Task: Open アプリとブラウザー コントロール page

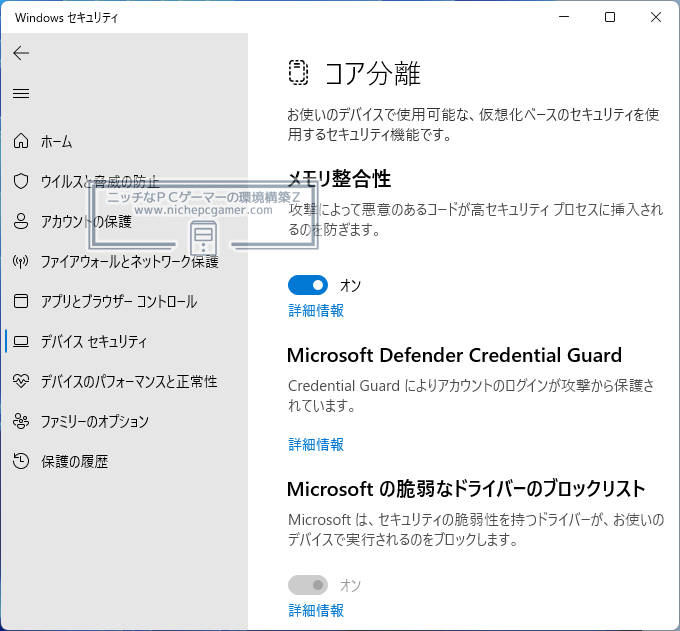Action: coord(119,301)
